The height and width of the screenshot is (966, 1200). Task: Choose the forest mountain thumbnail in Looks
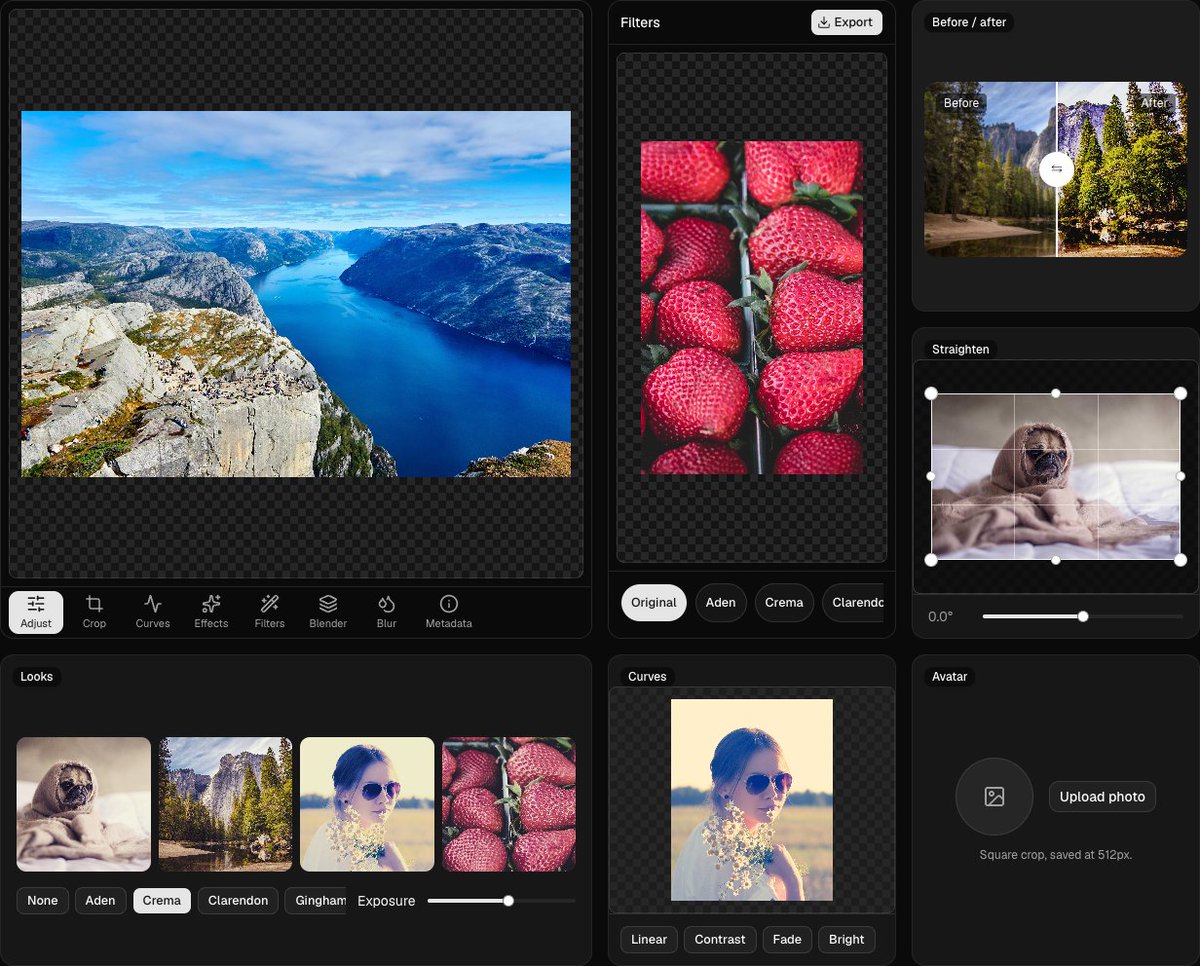(226, 804)
